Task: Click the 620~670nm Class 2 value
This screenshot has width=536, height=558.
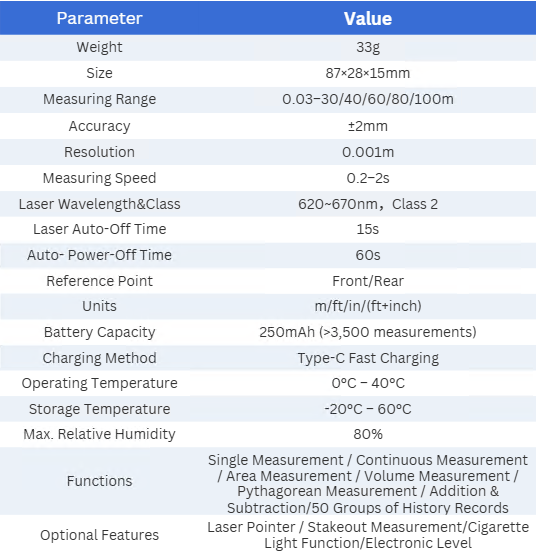Action: pos(368,204)
